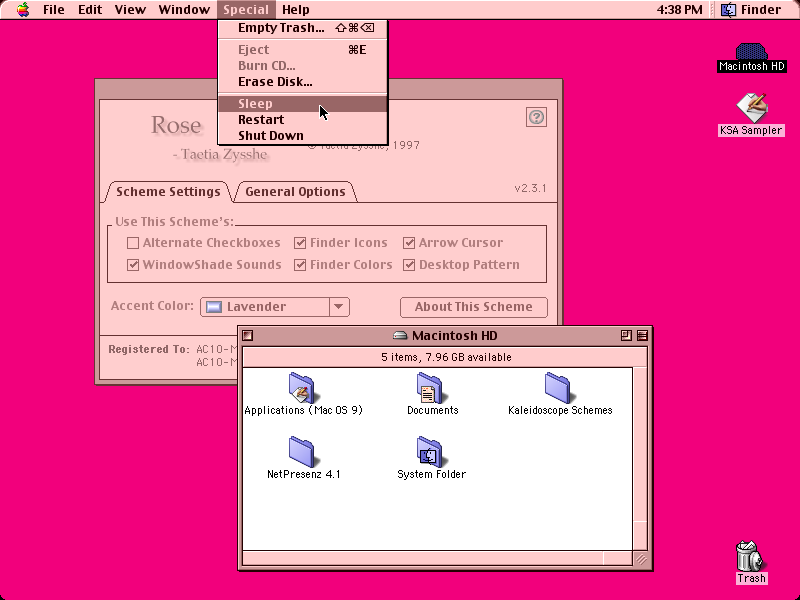
Task: Click the Rose scheme title text
Action: click(176, 125)
